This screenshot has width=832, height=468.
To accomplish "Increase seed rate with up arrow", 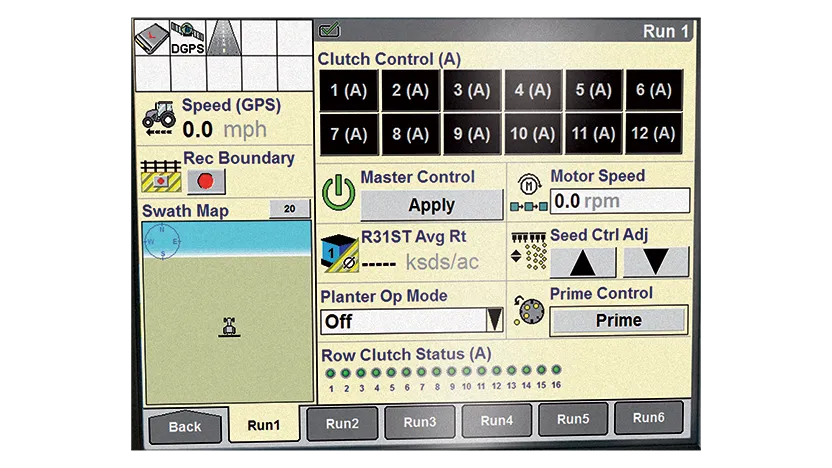I will [x=583, y=262].
